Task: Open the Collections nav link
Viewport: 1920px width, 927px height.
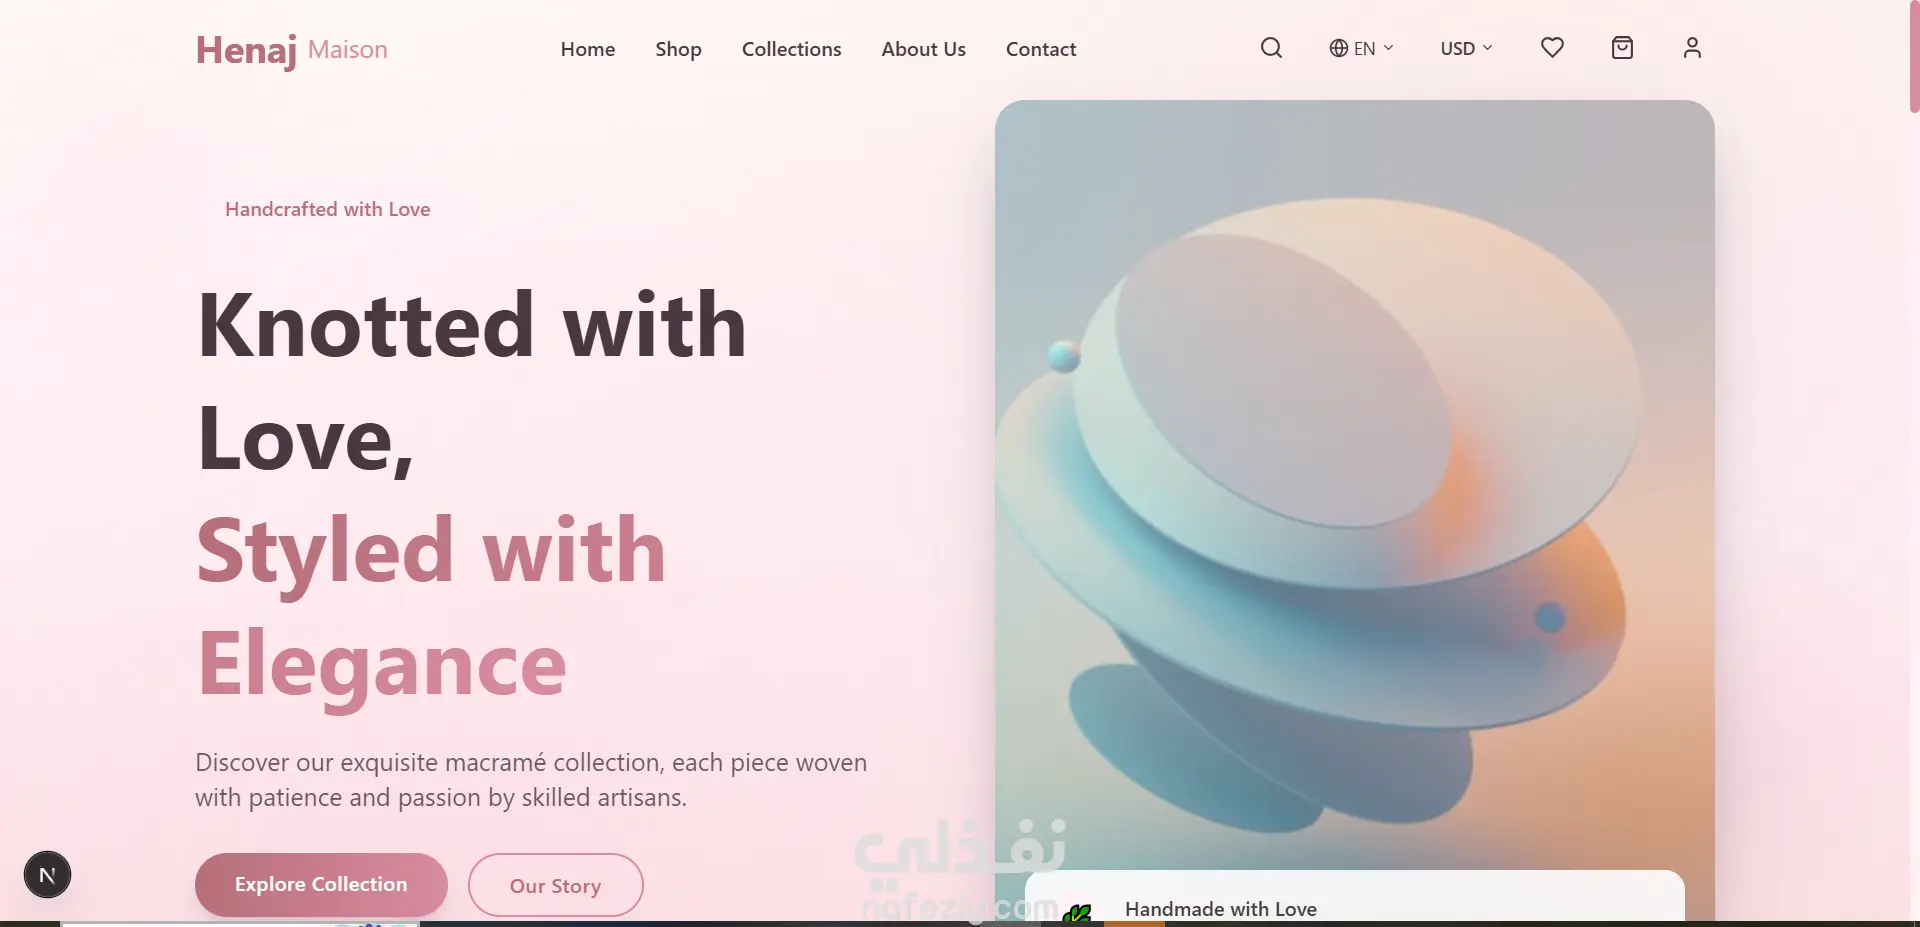Action: click(791, 49)
